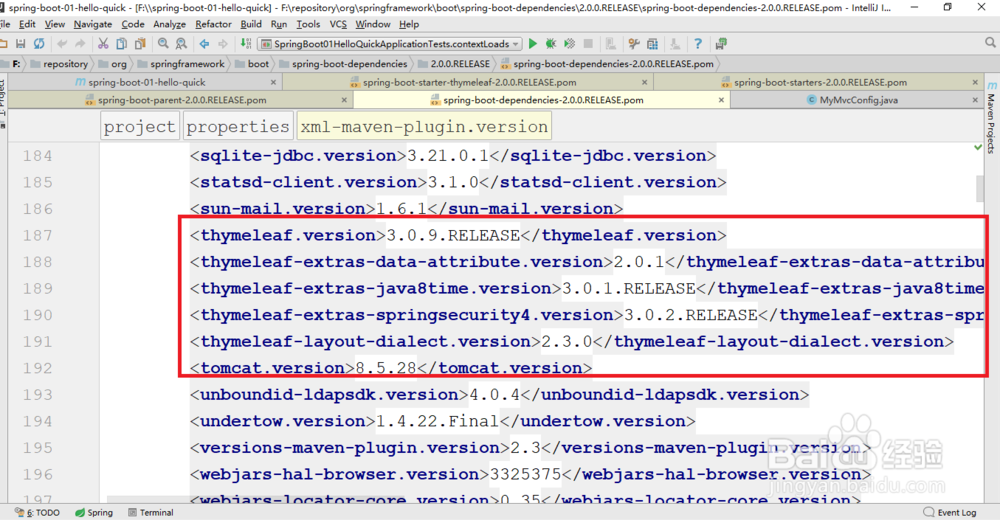
Task: Open the Code menu
Action: [133, 24]
